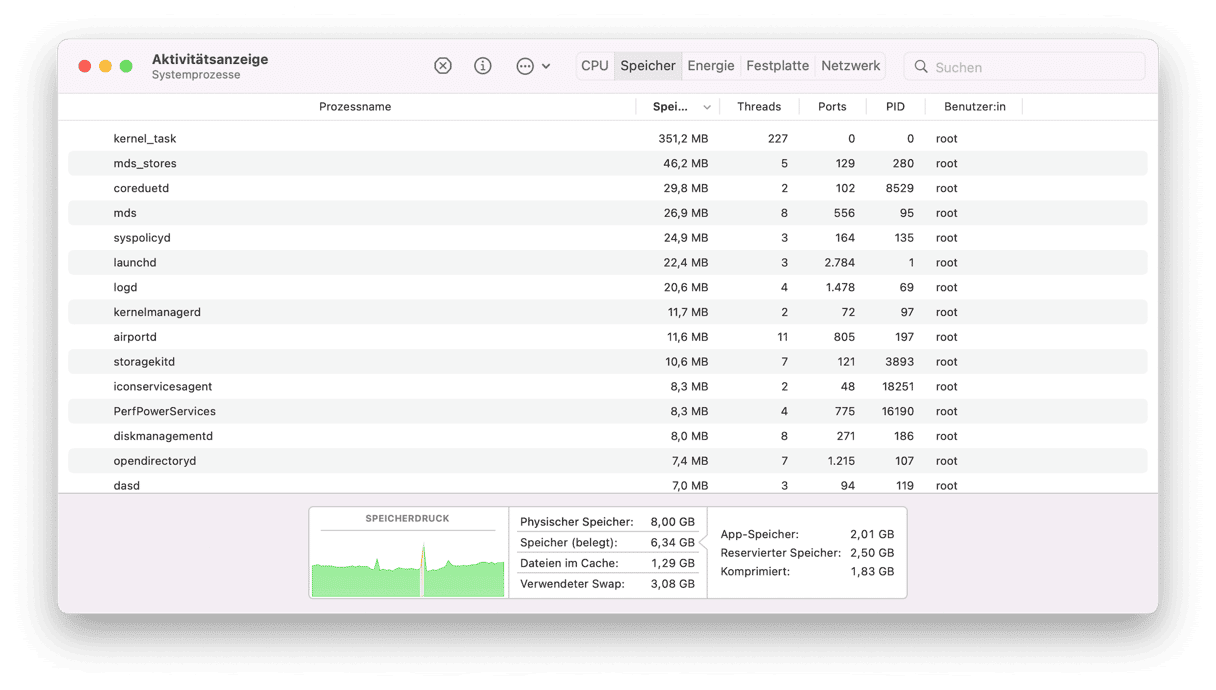Select the logd process

click(x=608, y=287)
